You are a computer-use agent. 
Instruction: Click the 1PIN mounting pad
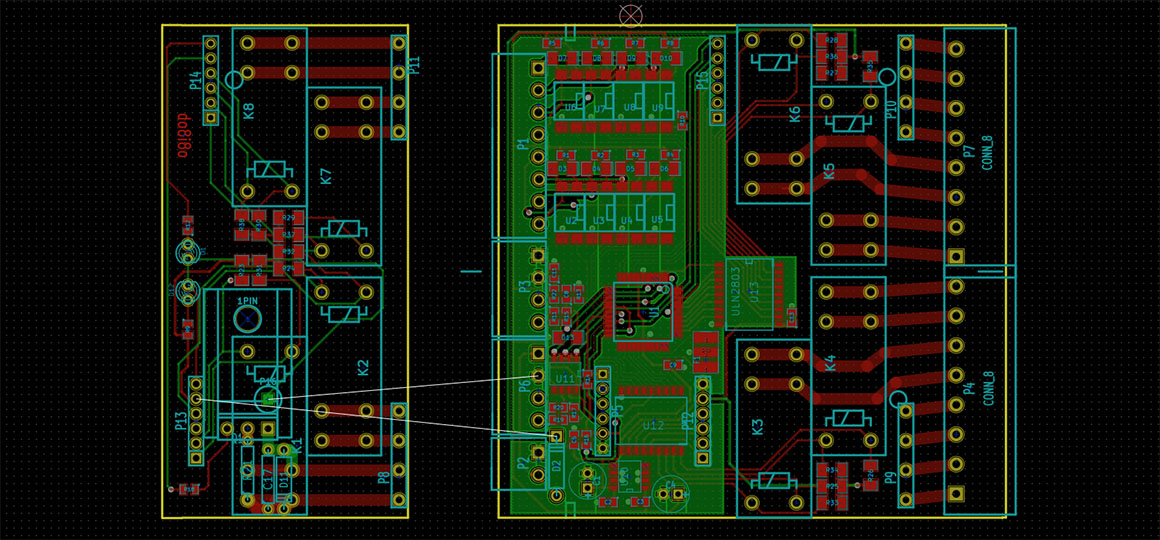pyautogui.click(x=247, y=319)
